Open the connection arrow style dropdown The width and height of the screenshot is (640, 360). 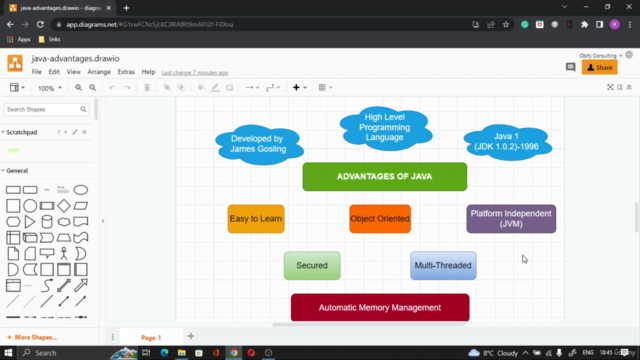pyautogui.click(x=252, y=87)
